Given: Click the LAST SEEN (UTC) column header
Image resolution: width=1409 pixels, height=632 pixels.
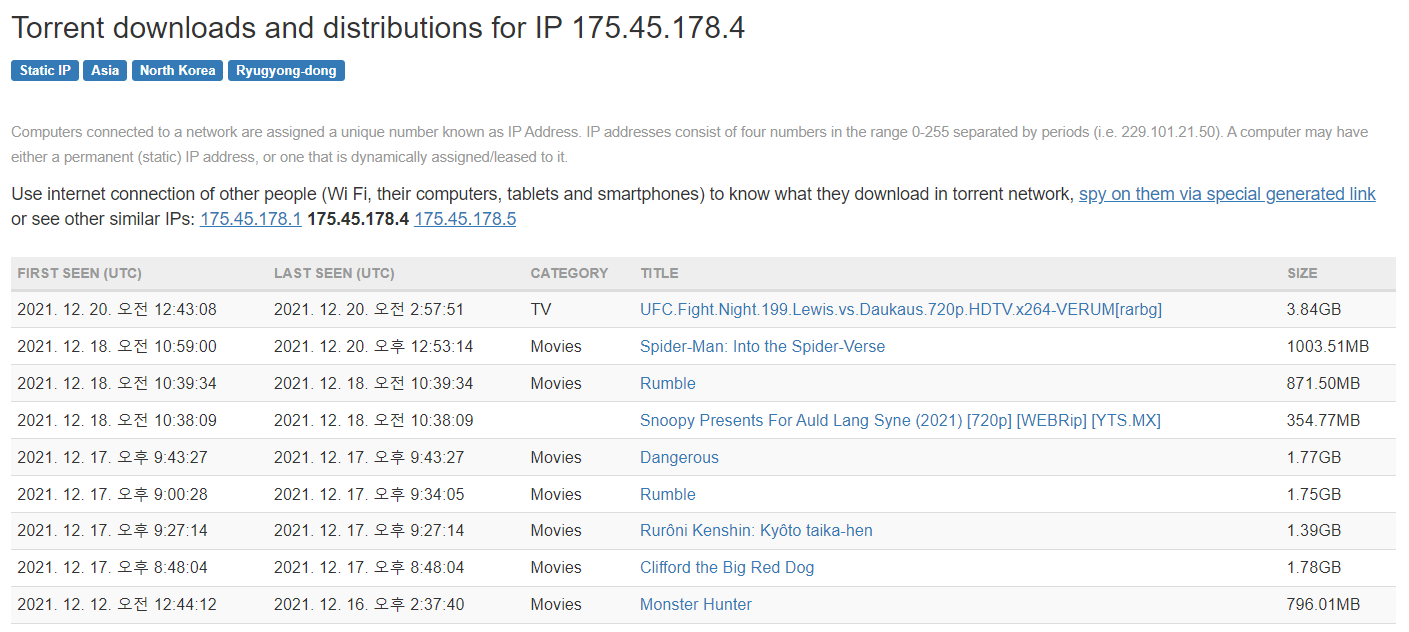Looking at the screenshot, I should (x=334, y=273).
